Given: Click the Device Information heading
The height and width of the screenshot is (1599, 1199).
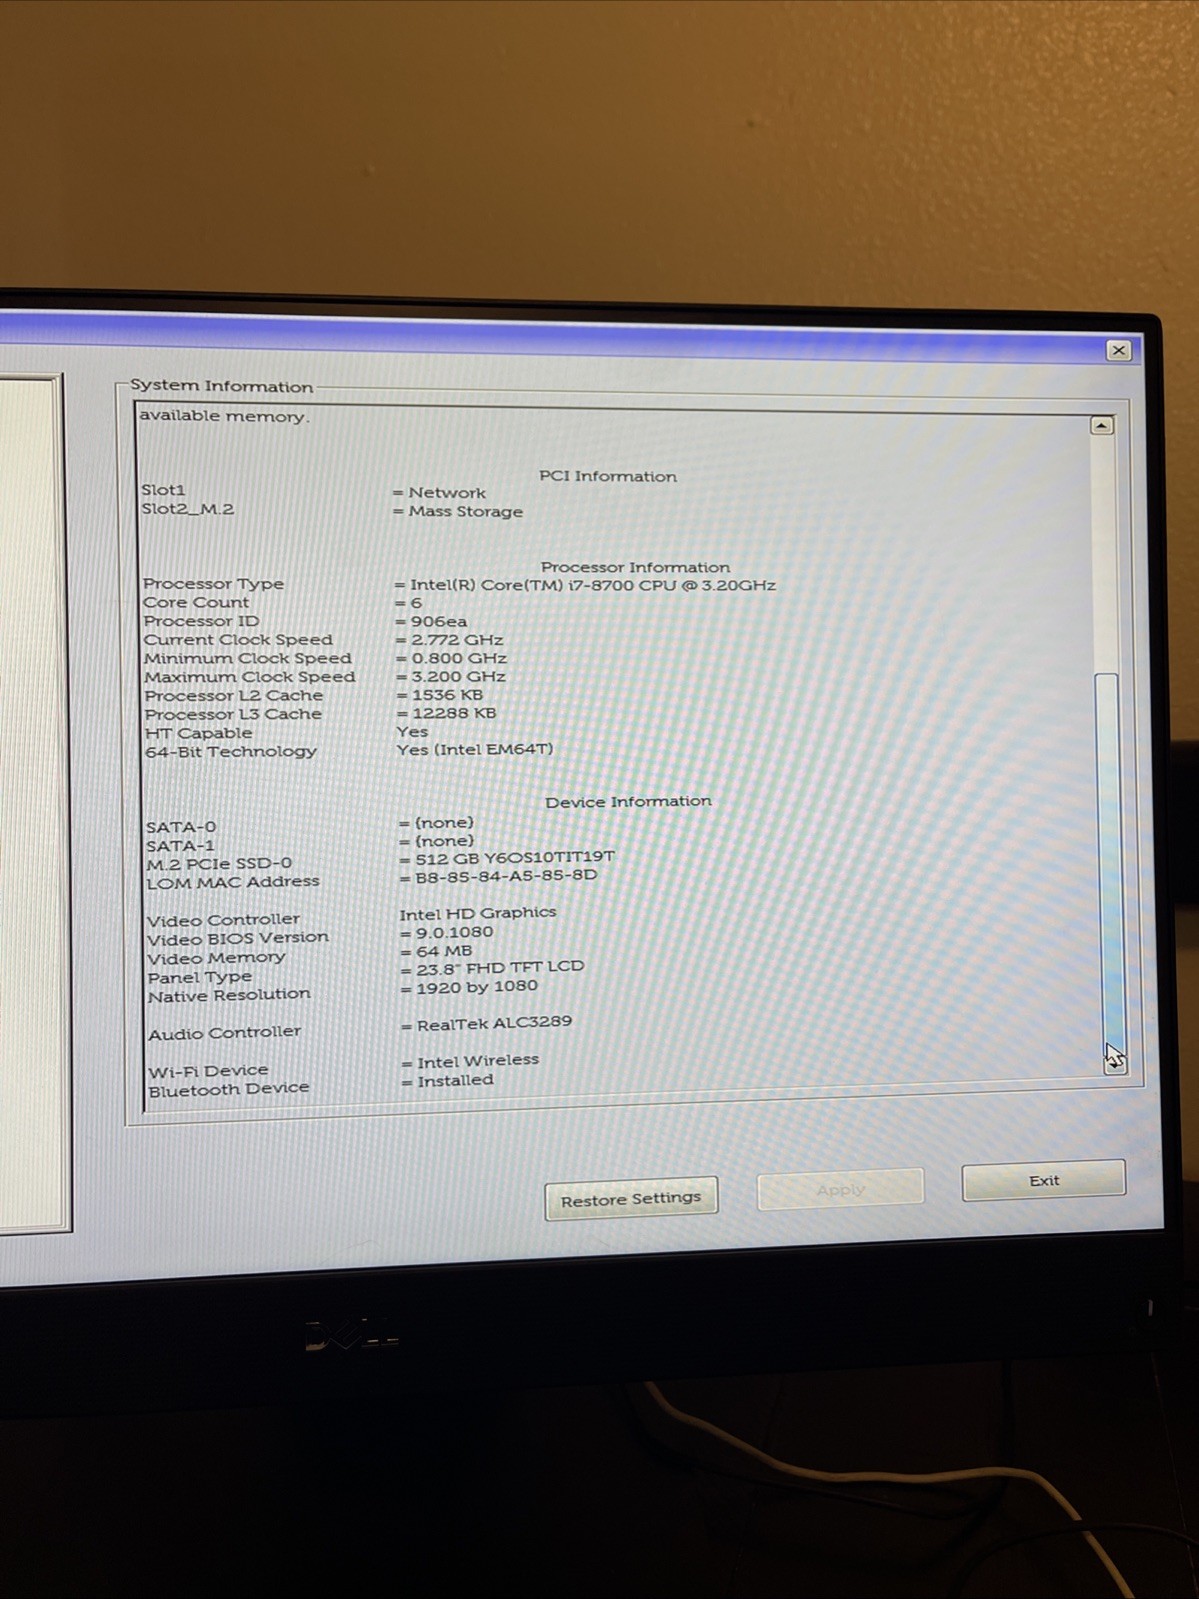Looking at the screenshot, I should pyautogui.click(x=629, y=802).
